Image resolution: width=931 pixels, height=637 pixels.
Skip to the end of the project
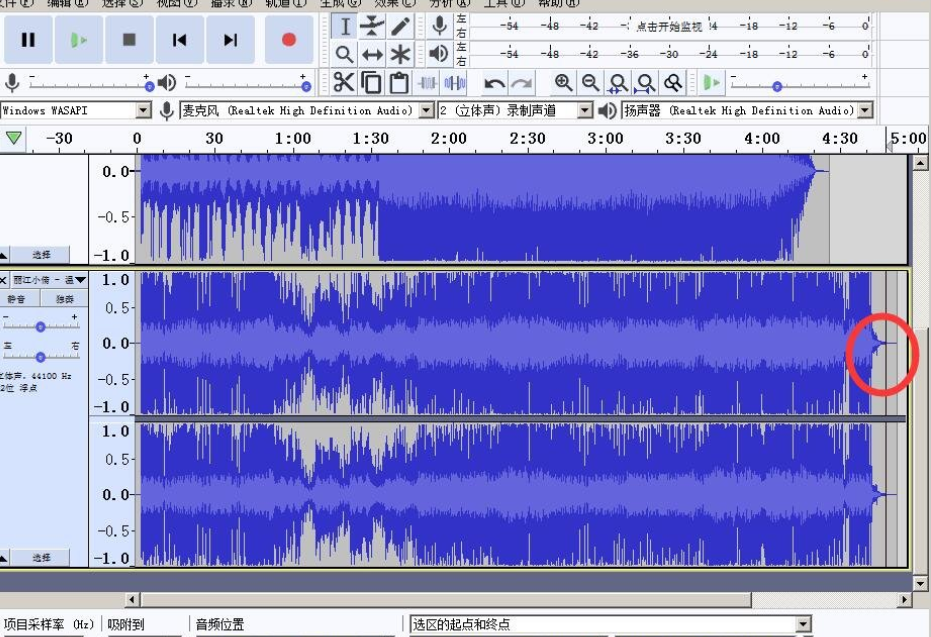pos(230,40)
